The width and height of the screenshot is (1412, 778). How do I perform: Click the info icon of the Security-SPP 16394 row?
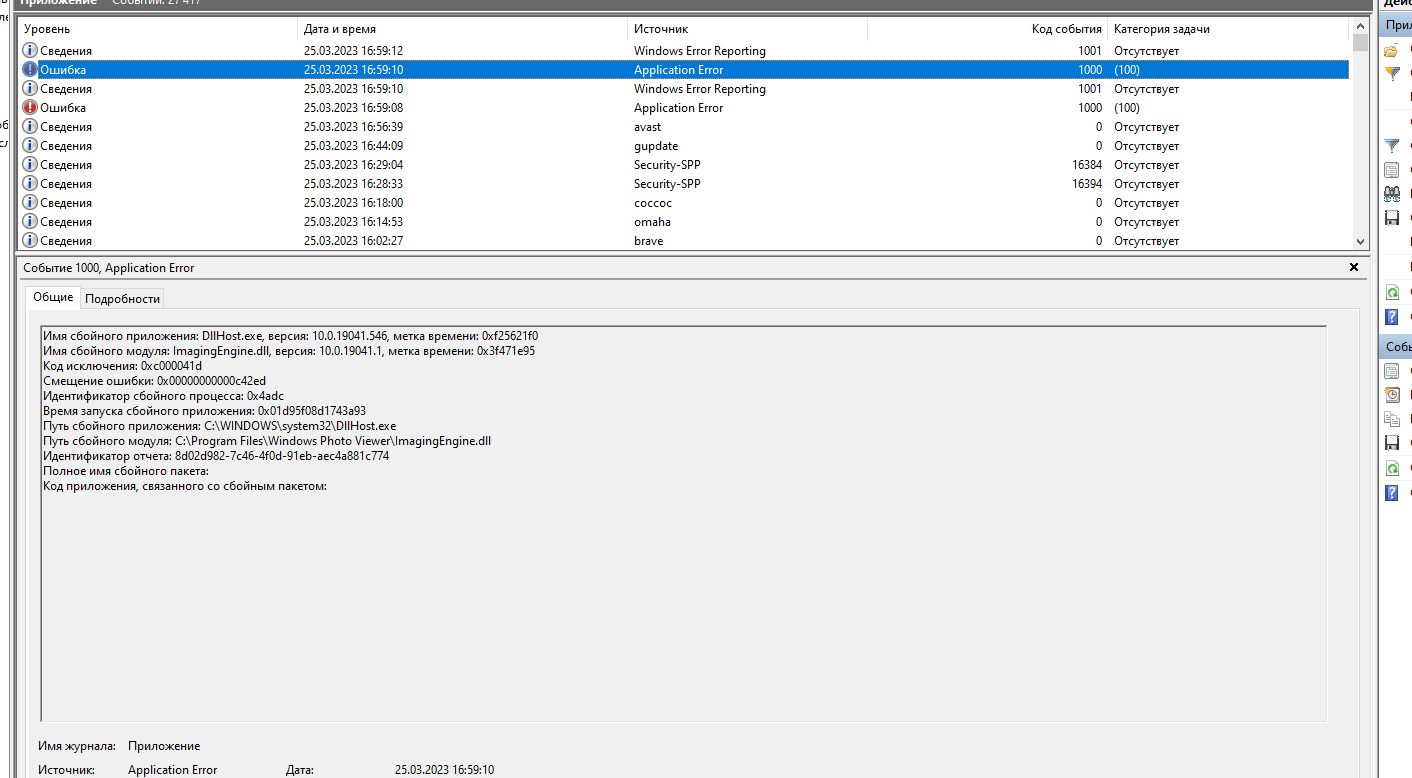pyautogui.click(x=30, y=184)
